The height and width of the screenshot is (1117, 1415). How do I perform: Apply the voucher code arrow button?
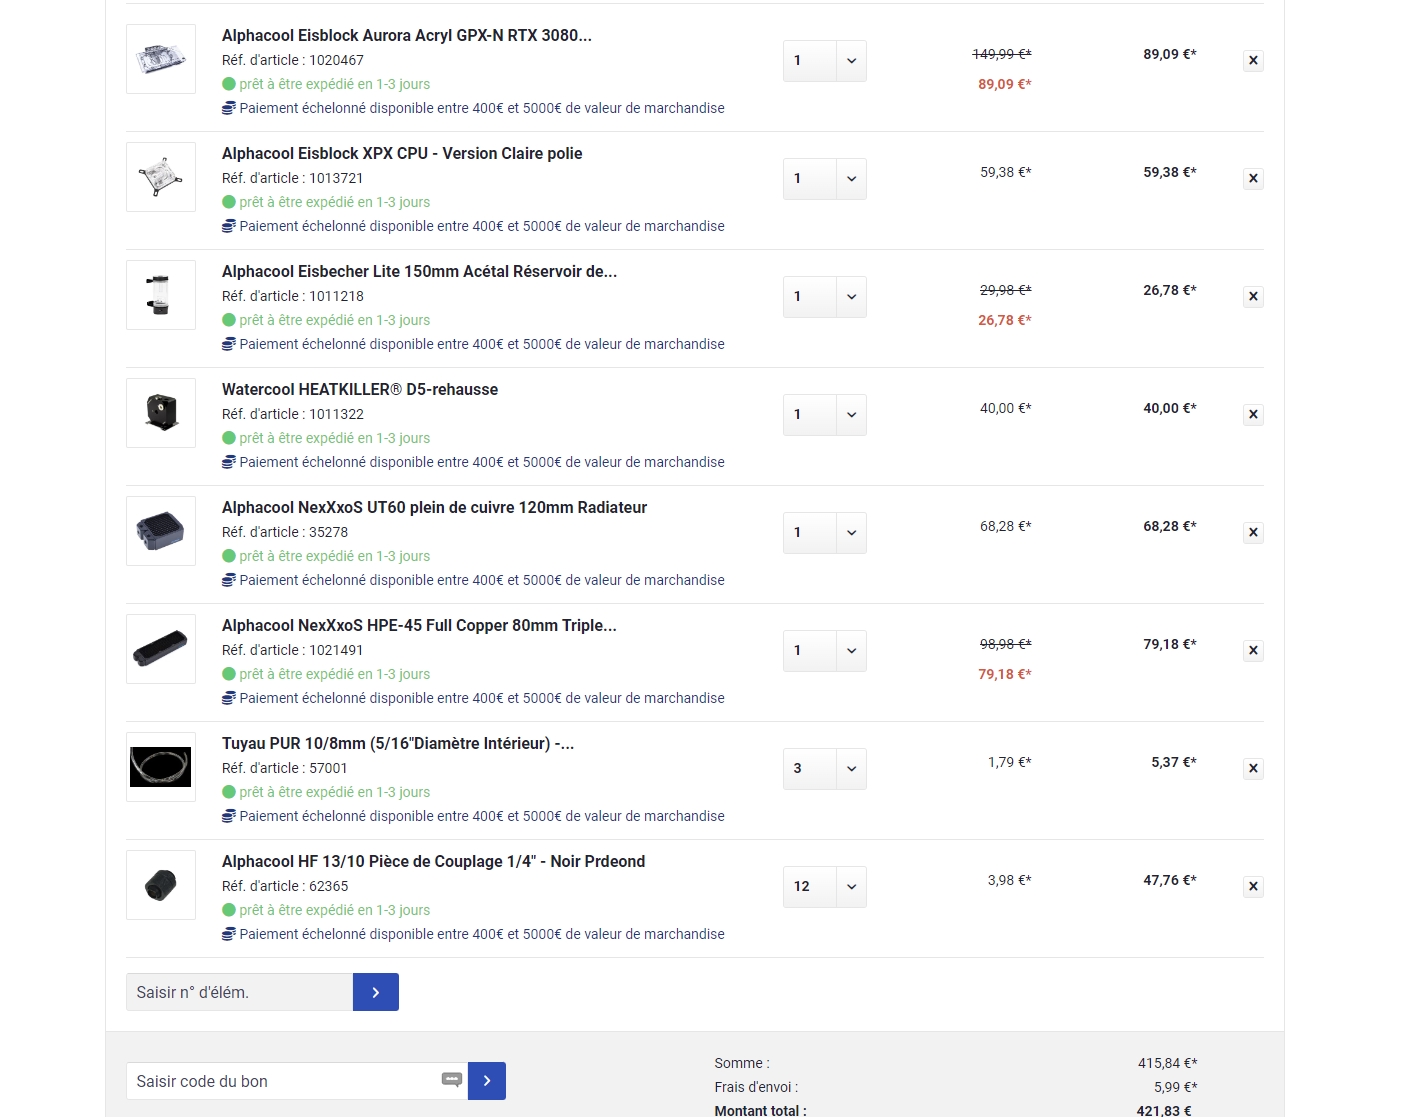click(487, 1081)
